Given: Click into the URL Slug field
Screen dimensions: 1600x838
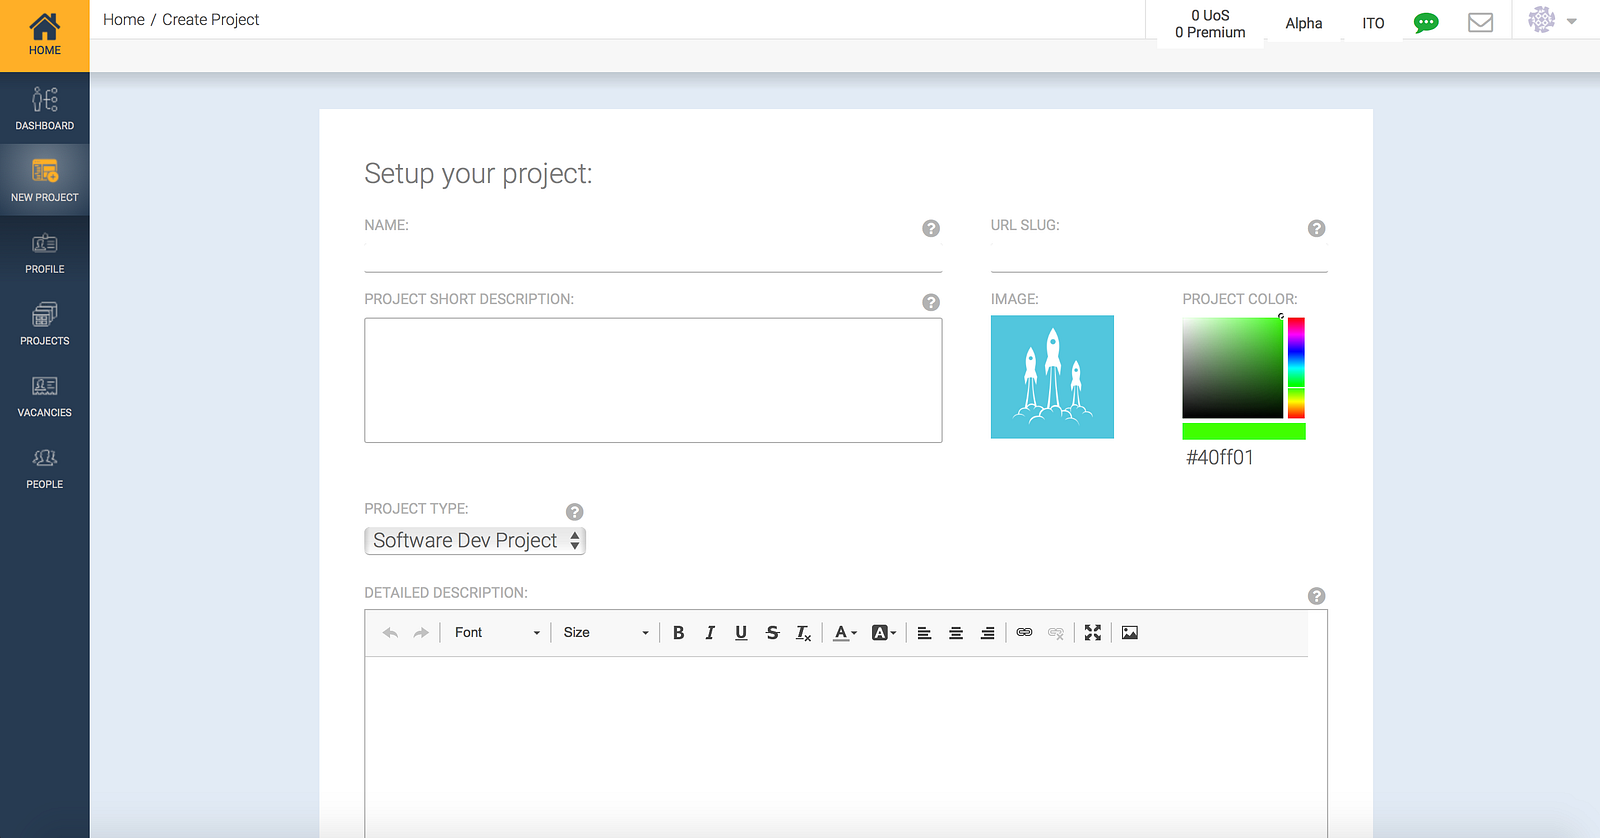Looking at the screenshot, I should coord(1159,257).
